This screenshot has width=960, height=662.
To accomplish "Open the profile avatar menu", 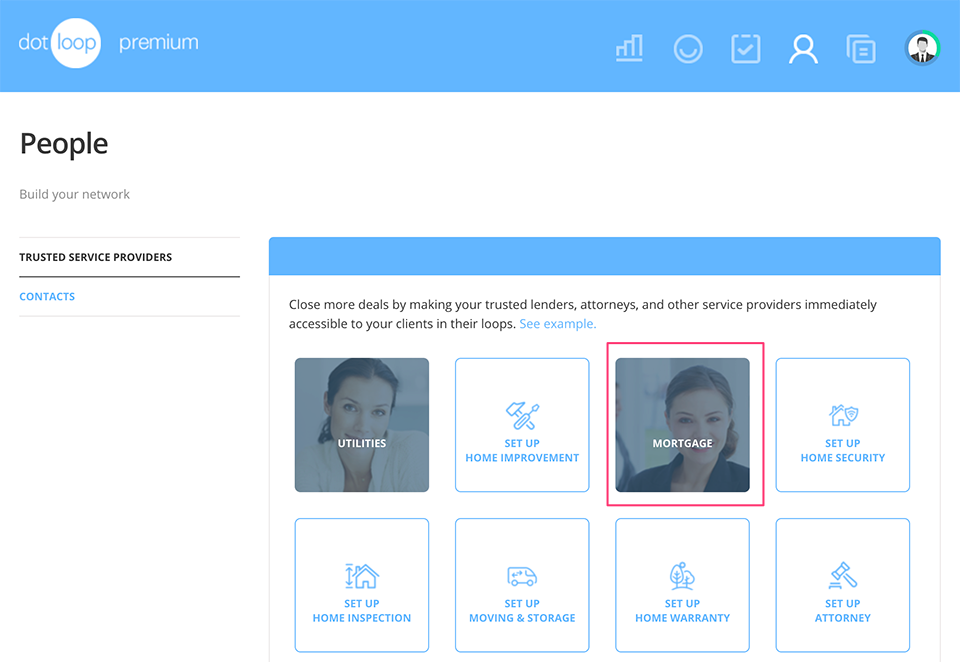I will click(x=922, y=48).
